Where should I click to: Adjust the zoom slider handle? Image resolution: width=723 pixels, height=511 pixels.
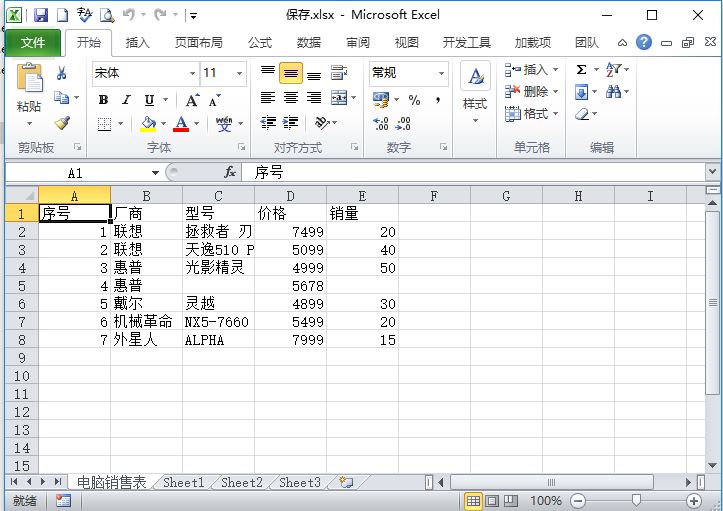click(636, 500)
